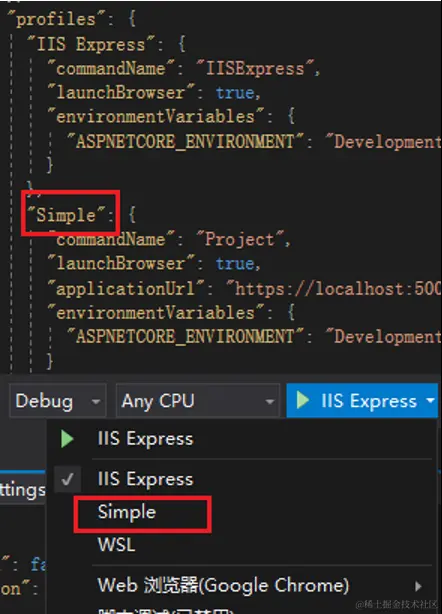Click the submenu arrow beside Google Chrome
Viewport: 442px width, 614px height.
[418, 586]
